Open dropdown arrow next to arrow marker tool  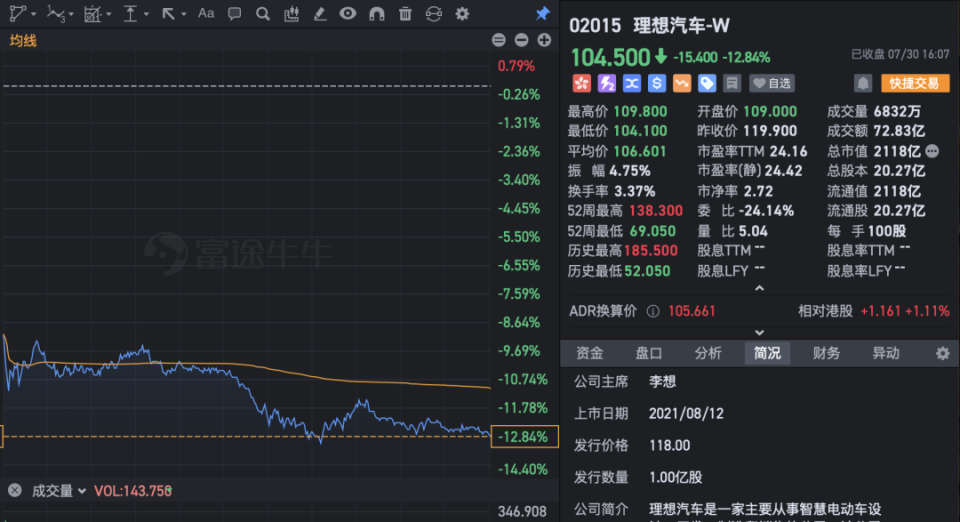coord(183,14)
